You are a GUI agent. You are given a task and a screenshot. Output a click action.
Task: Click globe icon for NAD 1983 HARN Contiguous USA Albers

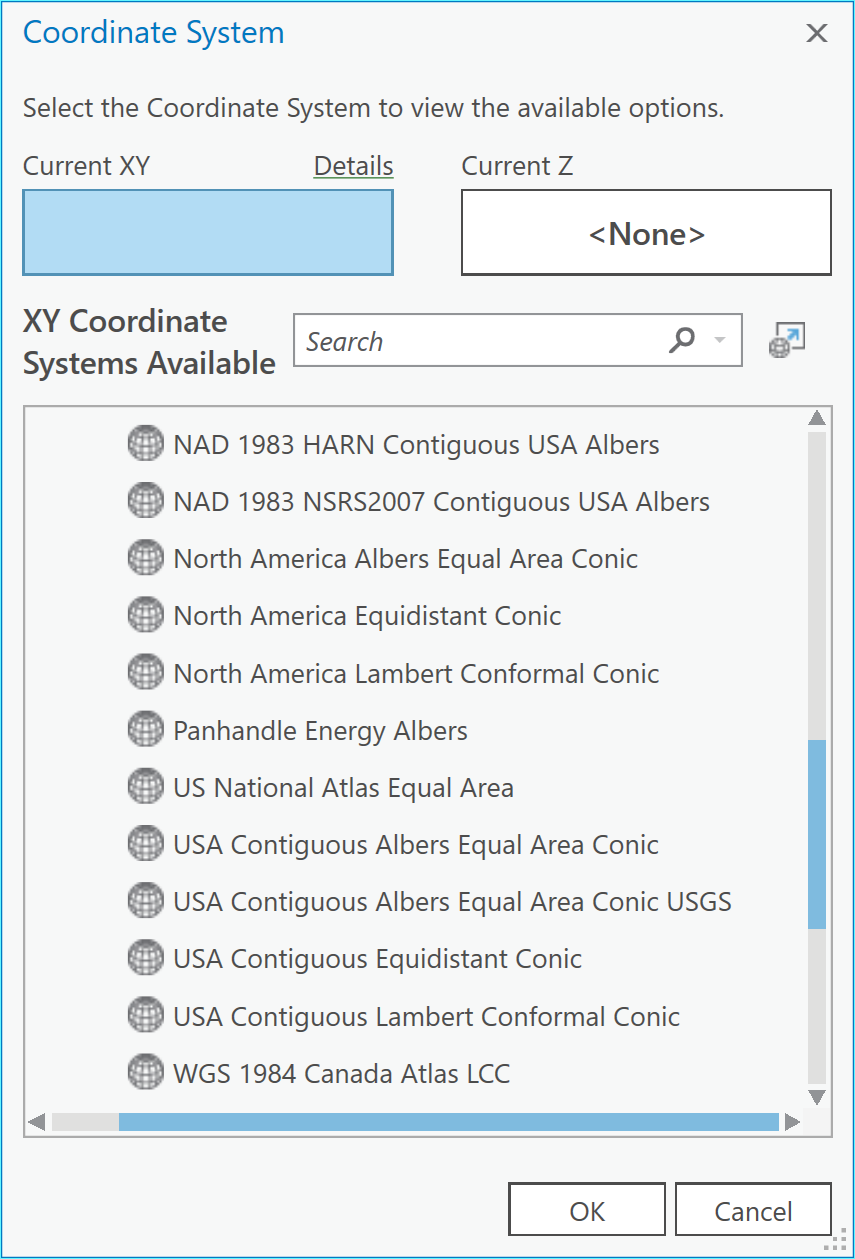146,444
